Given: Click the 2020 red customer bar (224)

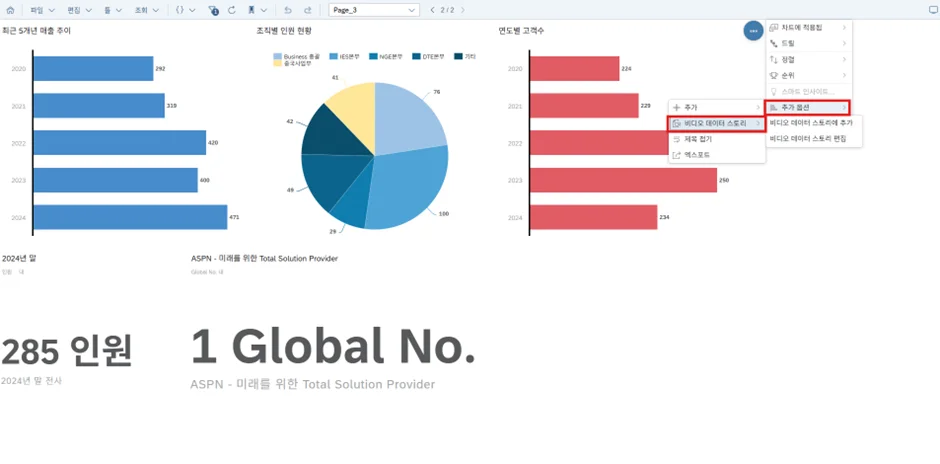Looking at the screenshot, I should pyautogui.click(x=574, y=68).
